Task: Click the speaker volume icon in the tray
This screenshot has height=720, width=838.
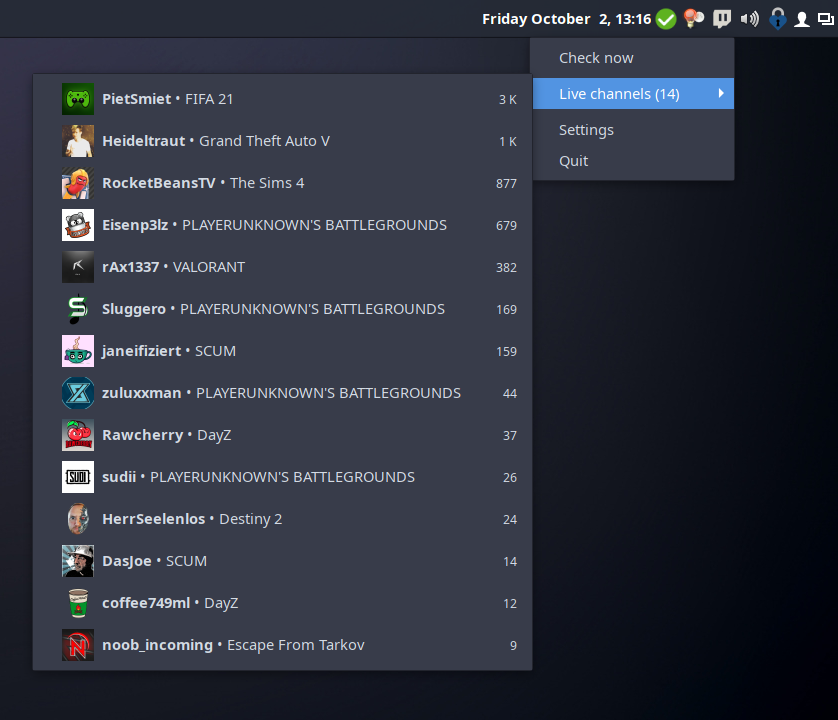Action: [x=748, y=18]
